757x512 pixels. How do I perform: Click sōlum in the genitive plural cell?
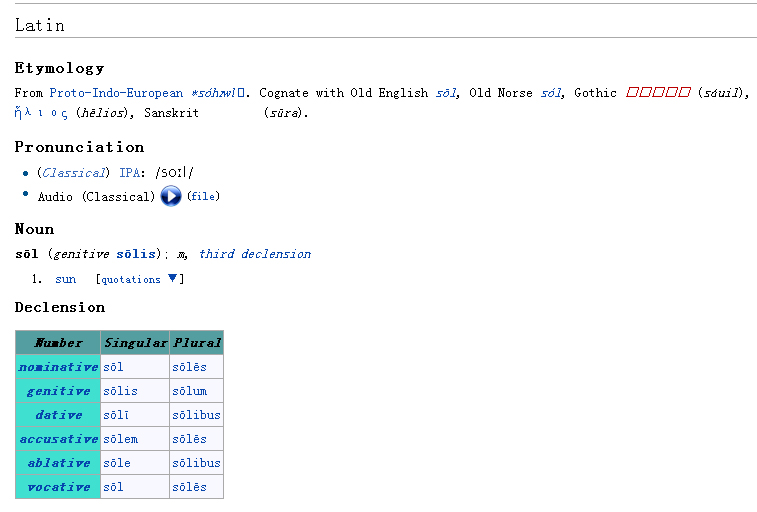tap(189, 391)
